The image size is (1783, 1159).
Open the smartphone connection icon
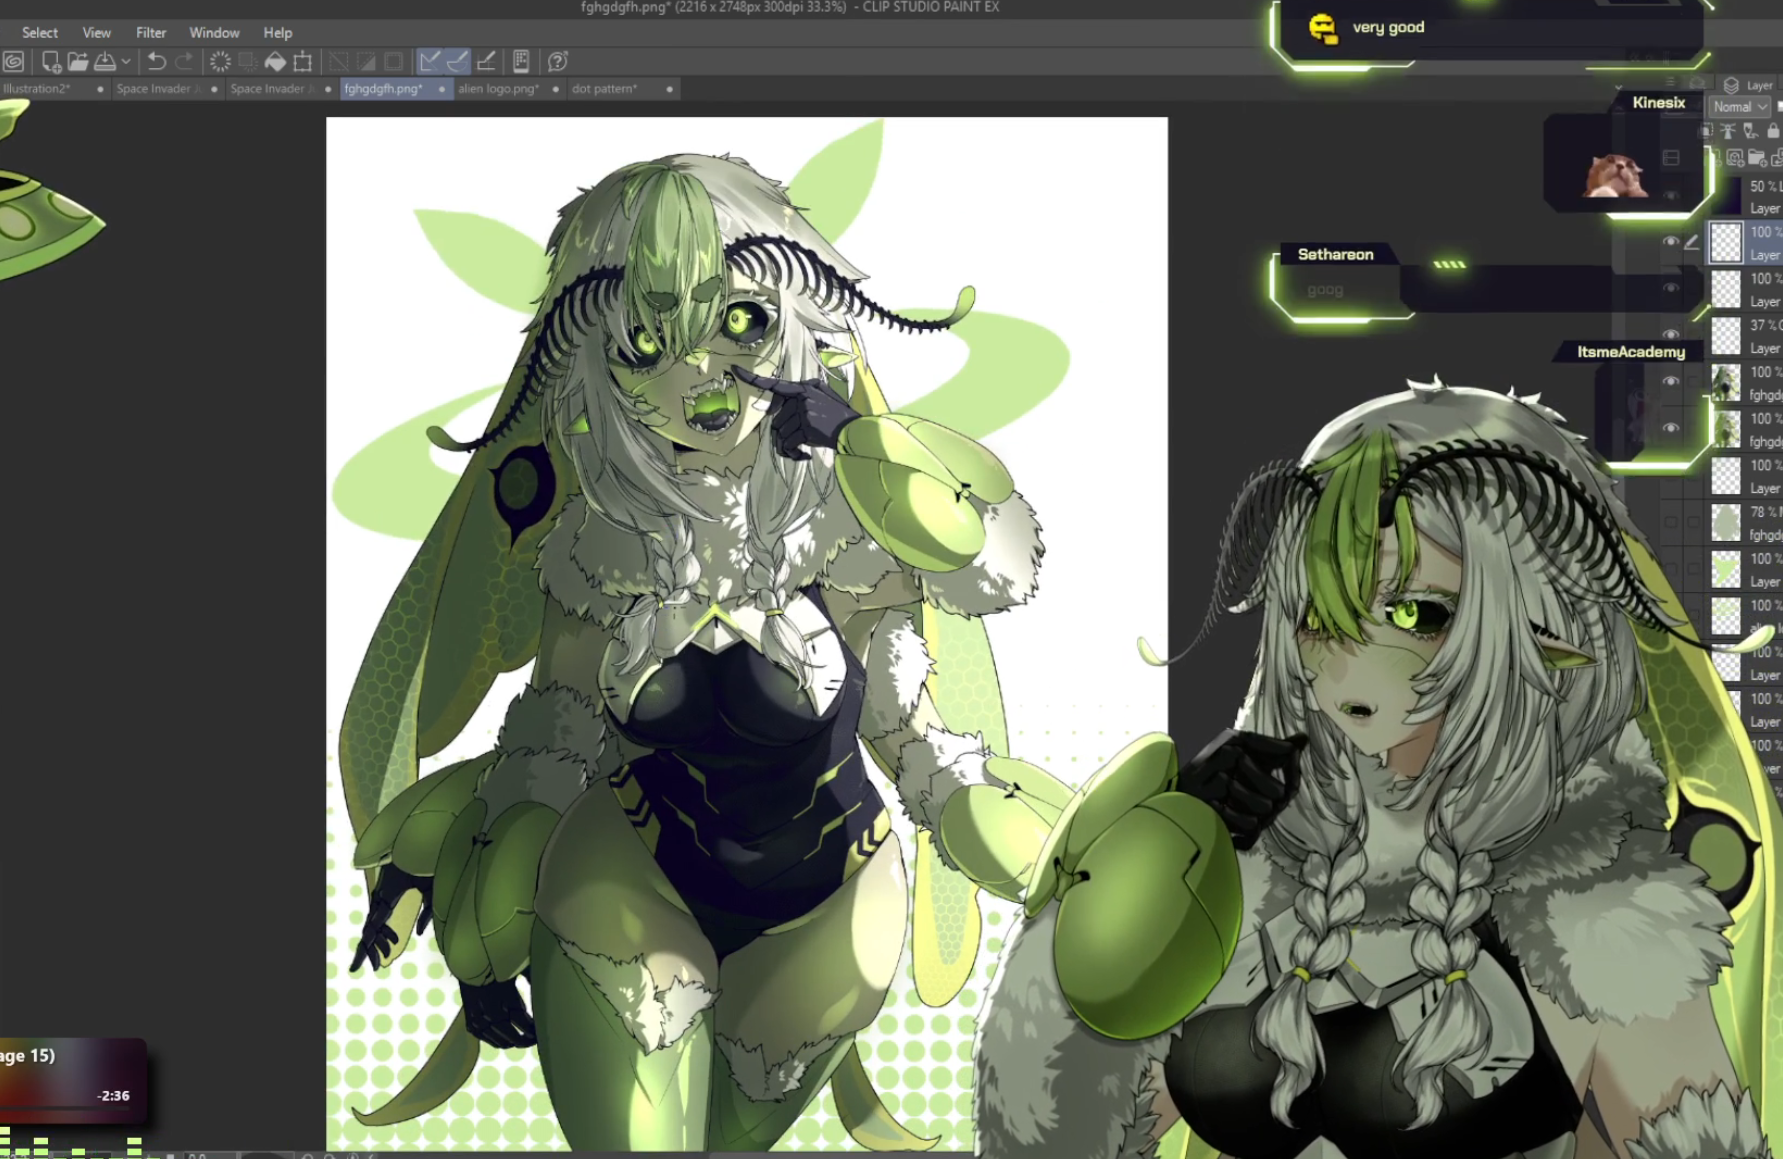coord(521,62)
